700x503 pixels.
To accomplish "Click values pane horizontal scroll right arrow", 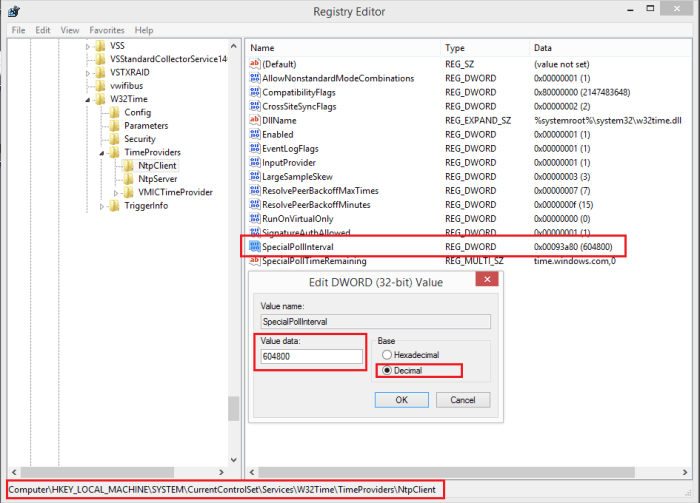I will [685, 472].
